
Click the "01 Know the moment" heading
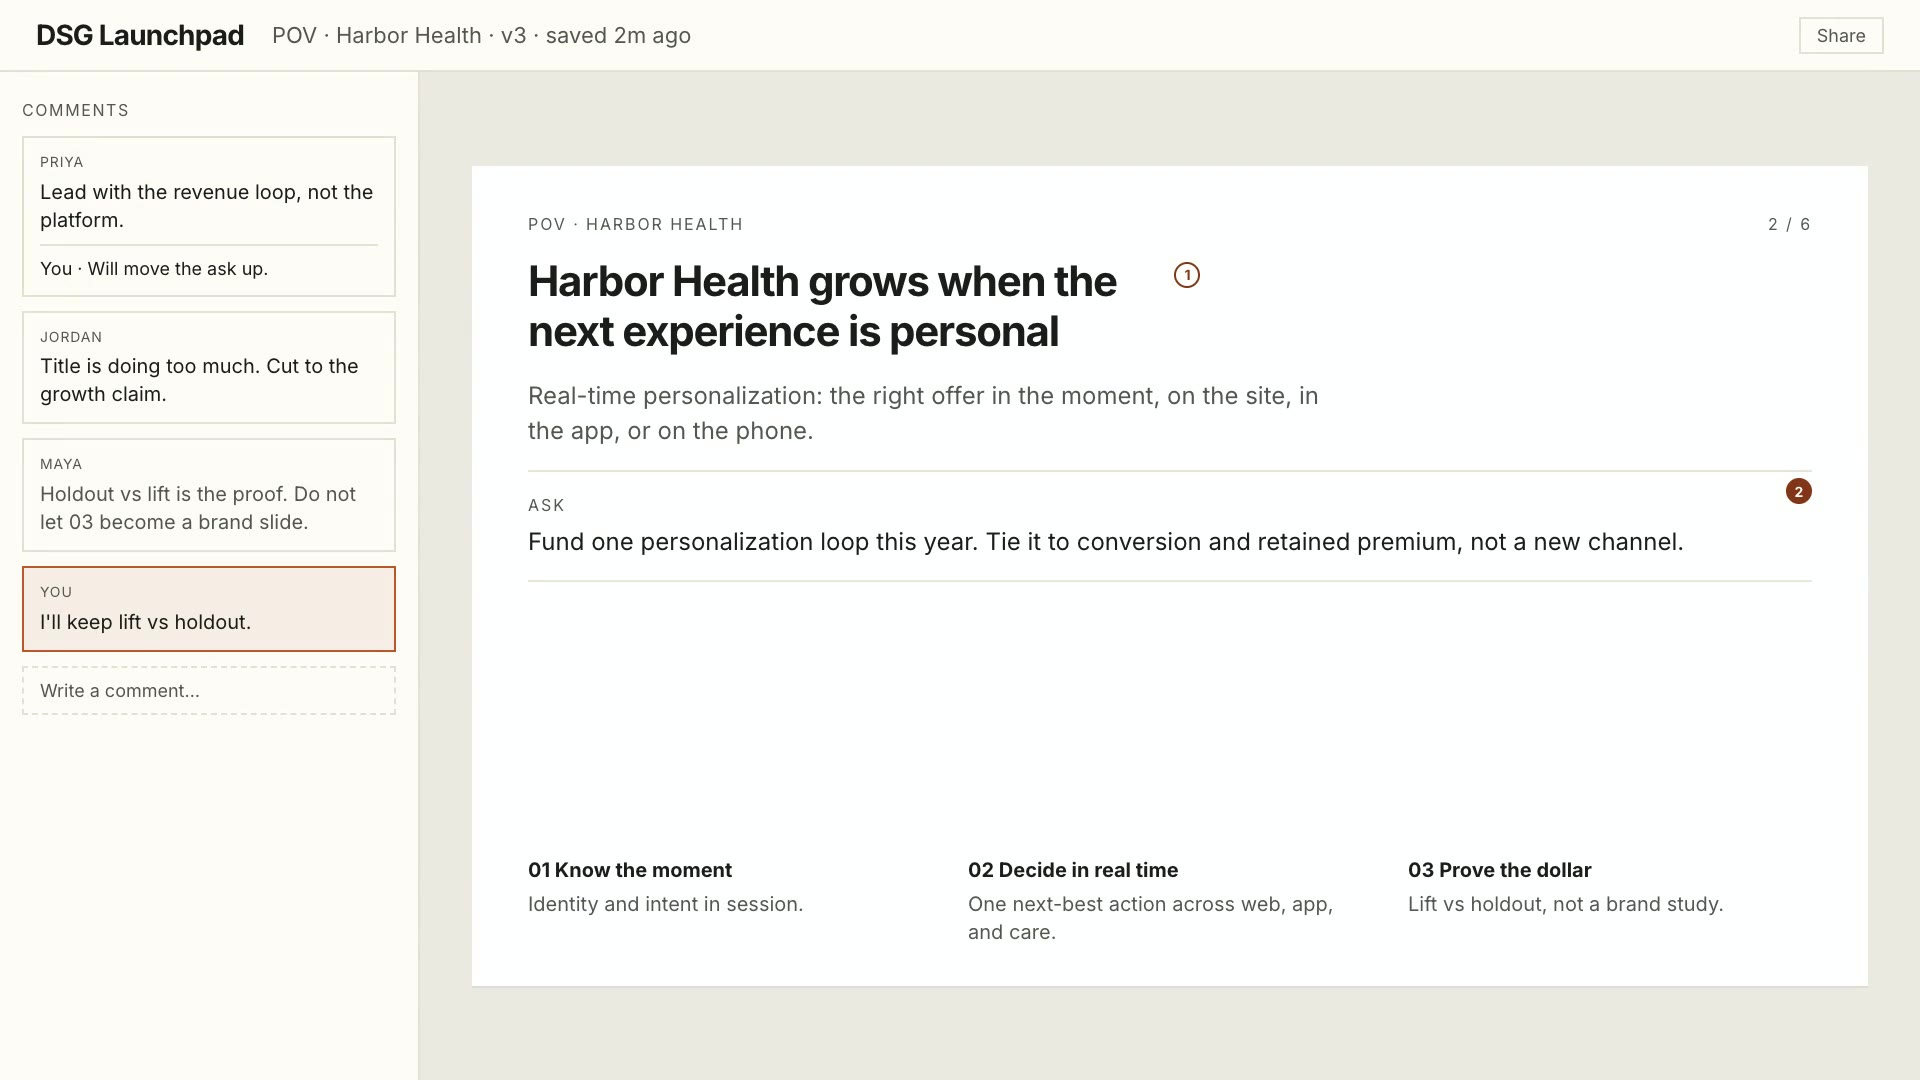point(630,870)
